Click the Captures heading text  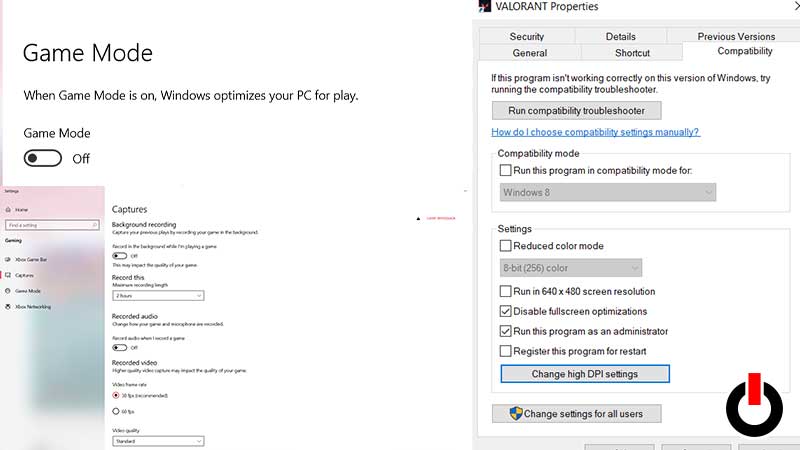130,209
